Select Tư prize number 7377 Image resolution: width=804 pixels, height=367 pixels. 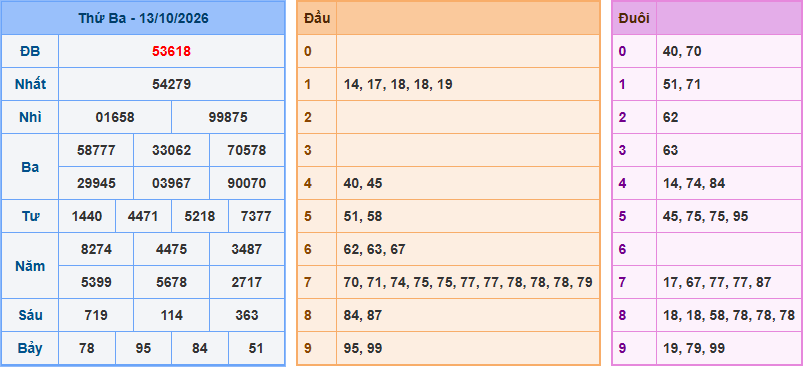(256, 216)
